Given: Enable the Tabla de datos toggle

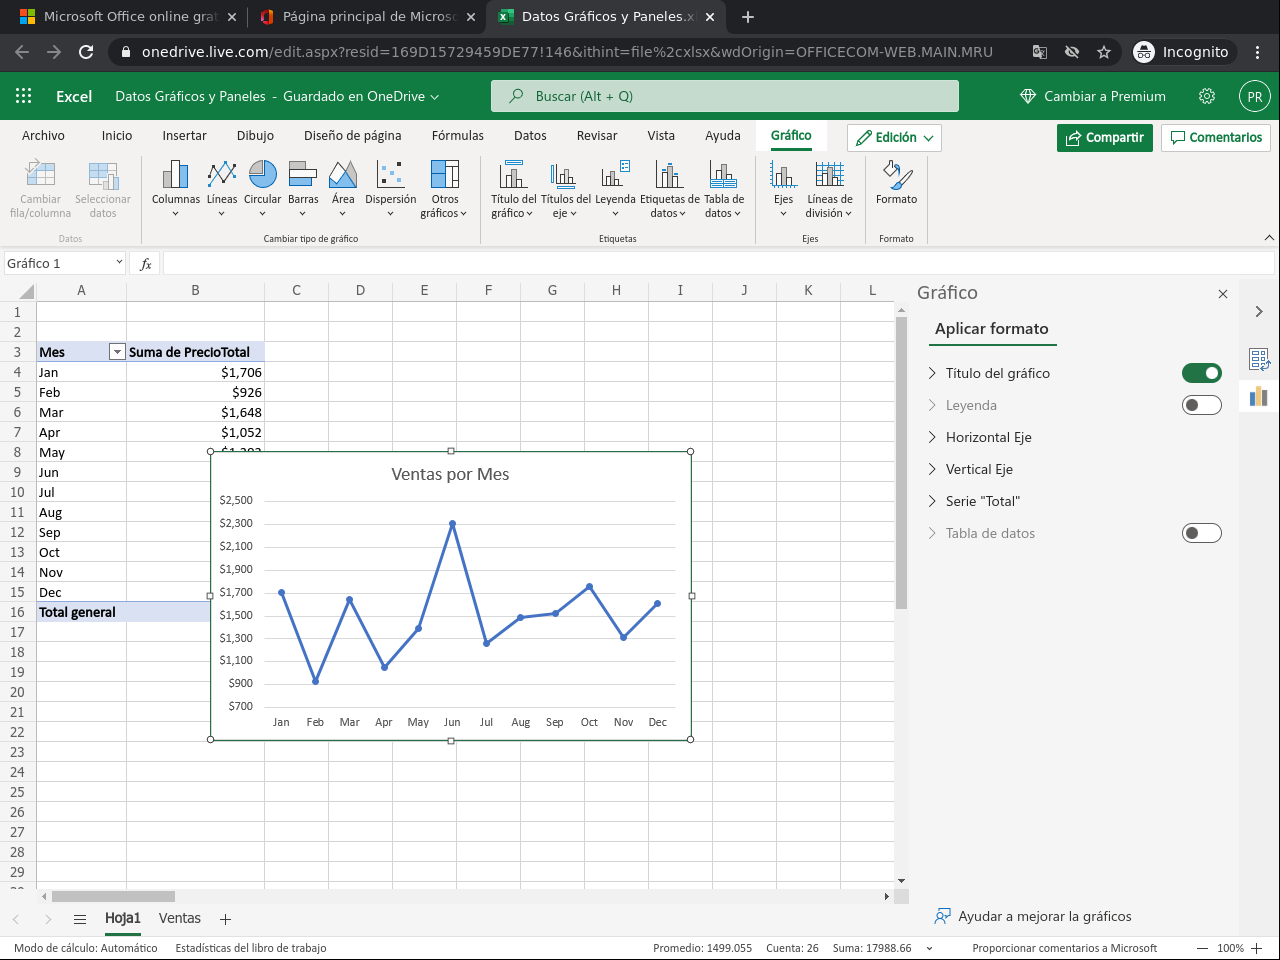Looking at the screenshot, I should [x=1201, y=533].
